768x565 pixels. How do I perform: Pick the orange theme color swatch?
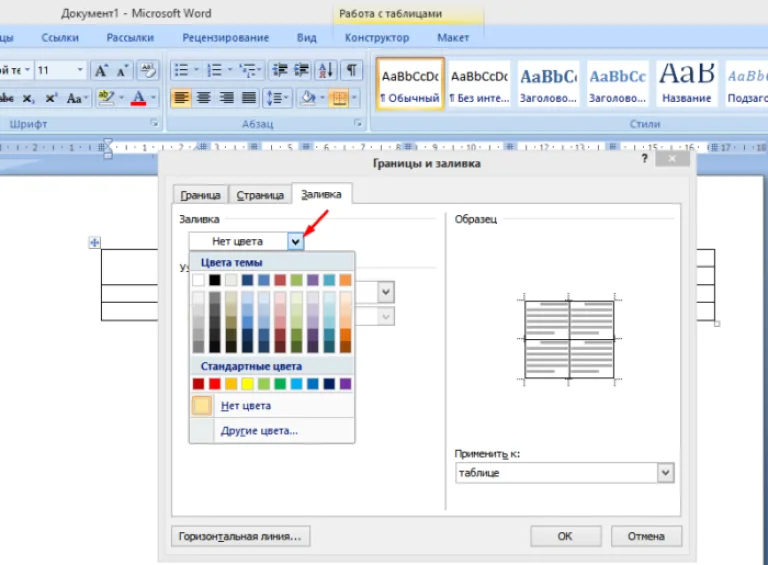(x=345, y=280)
